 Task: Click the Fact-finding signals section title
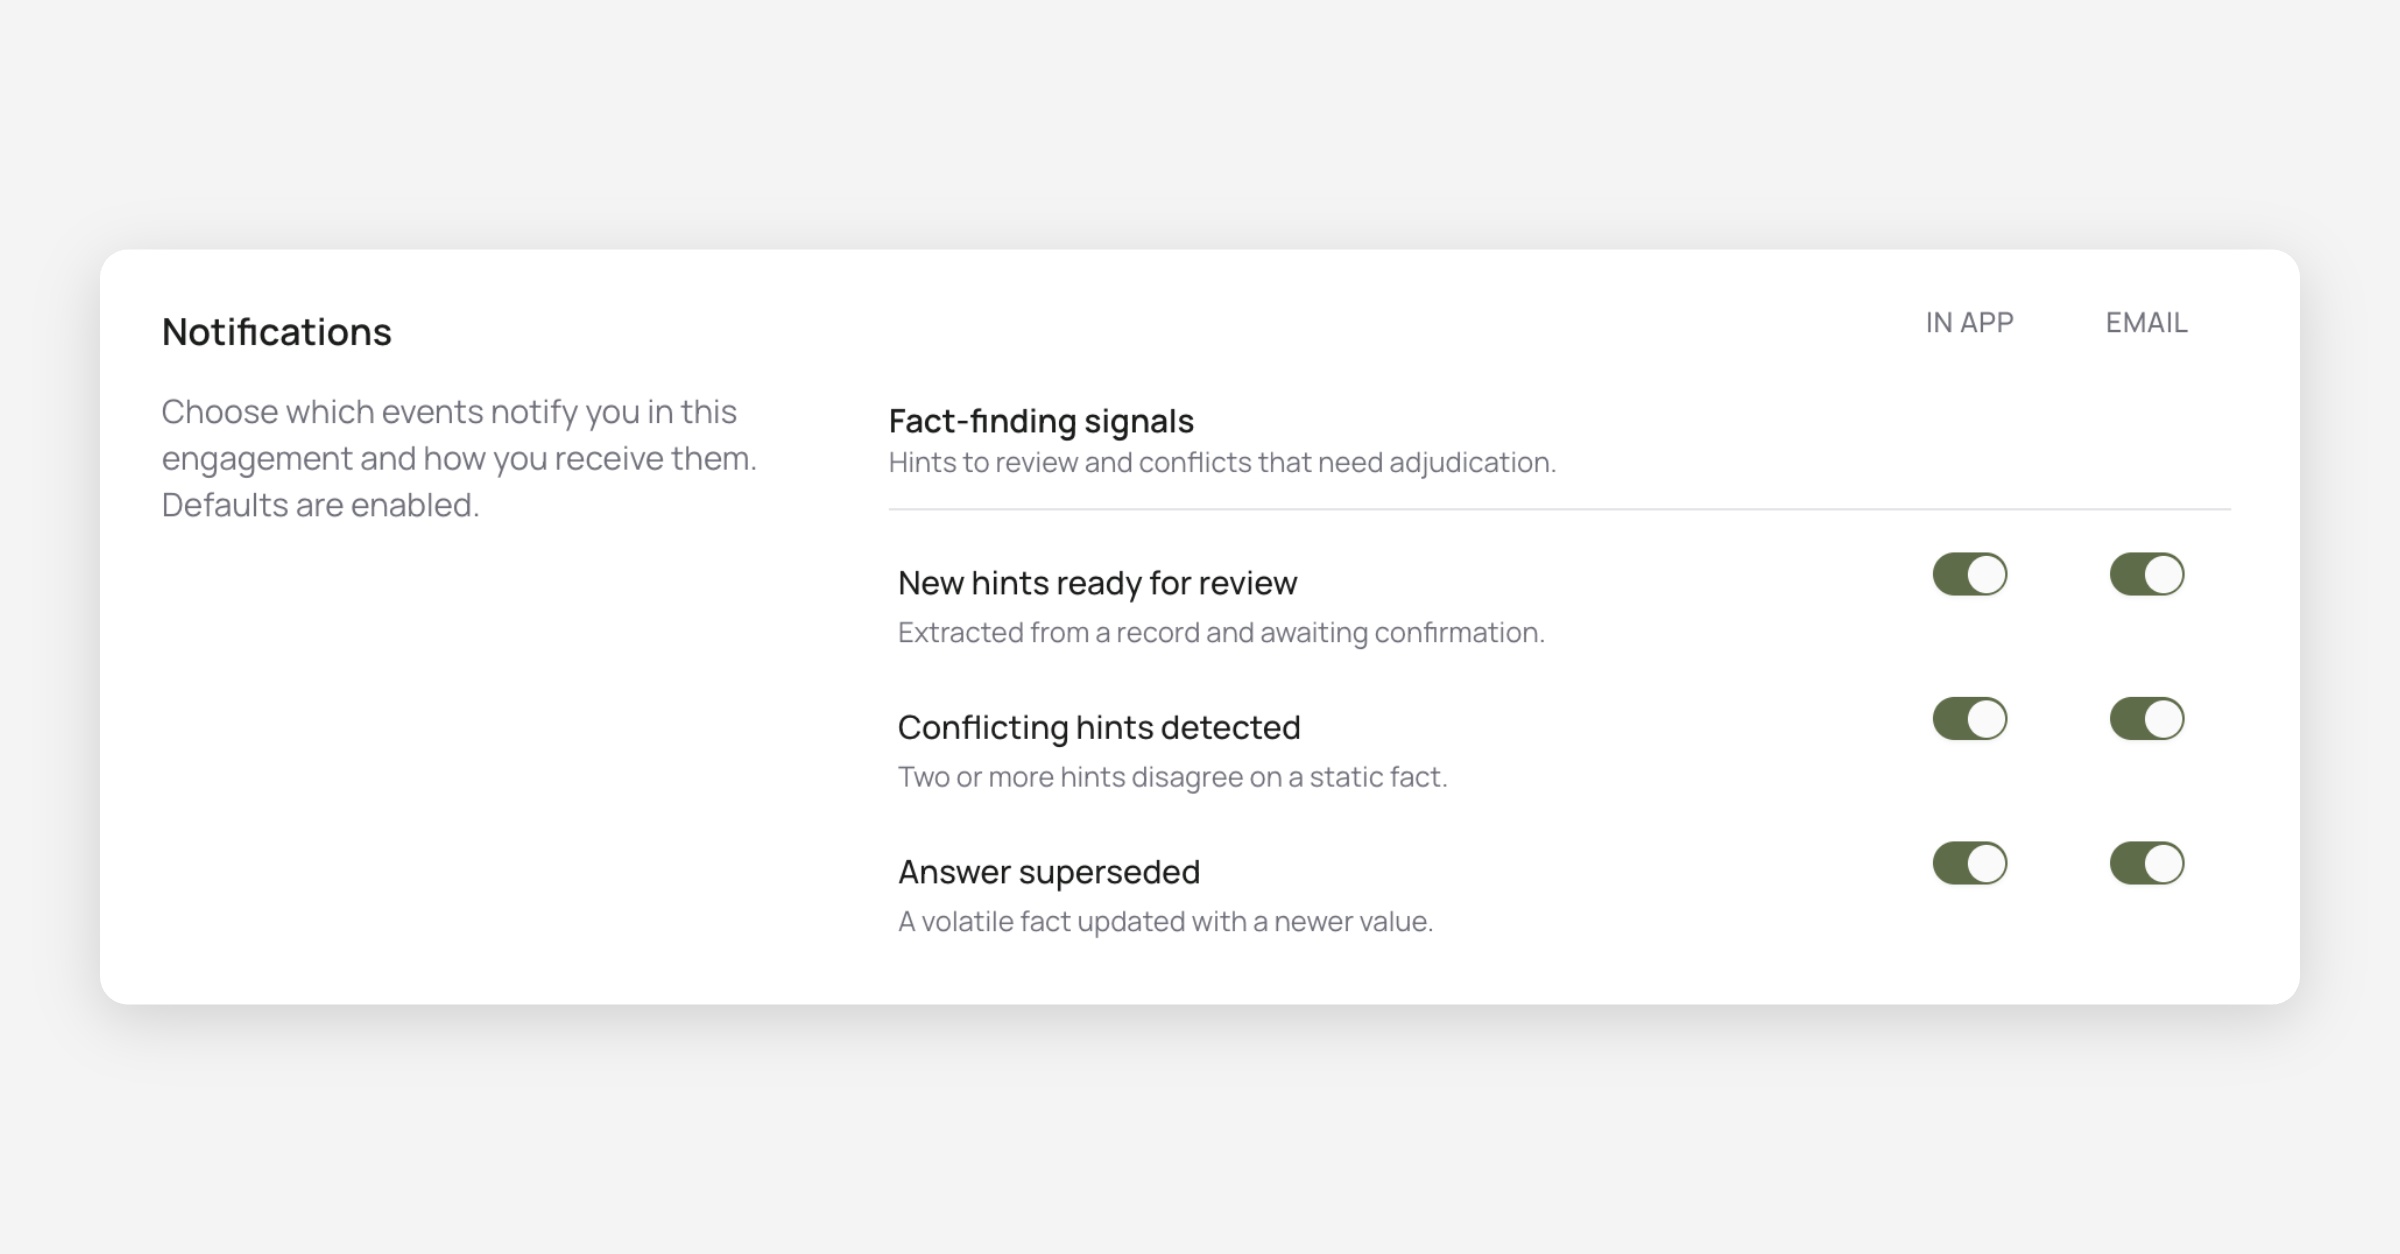click(x=1041, y=421)
